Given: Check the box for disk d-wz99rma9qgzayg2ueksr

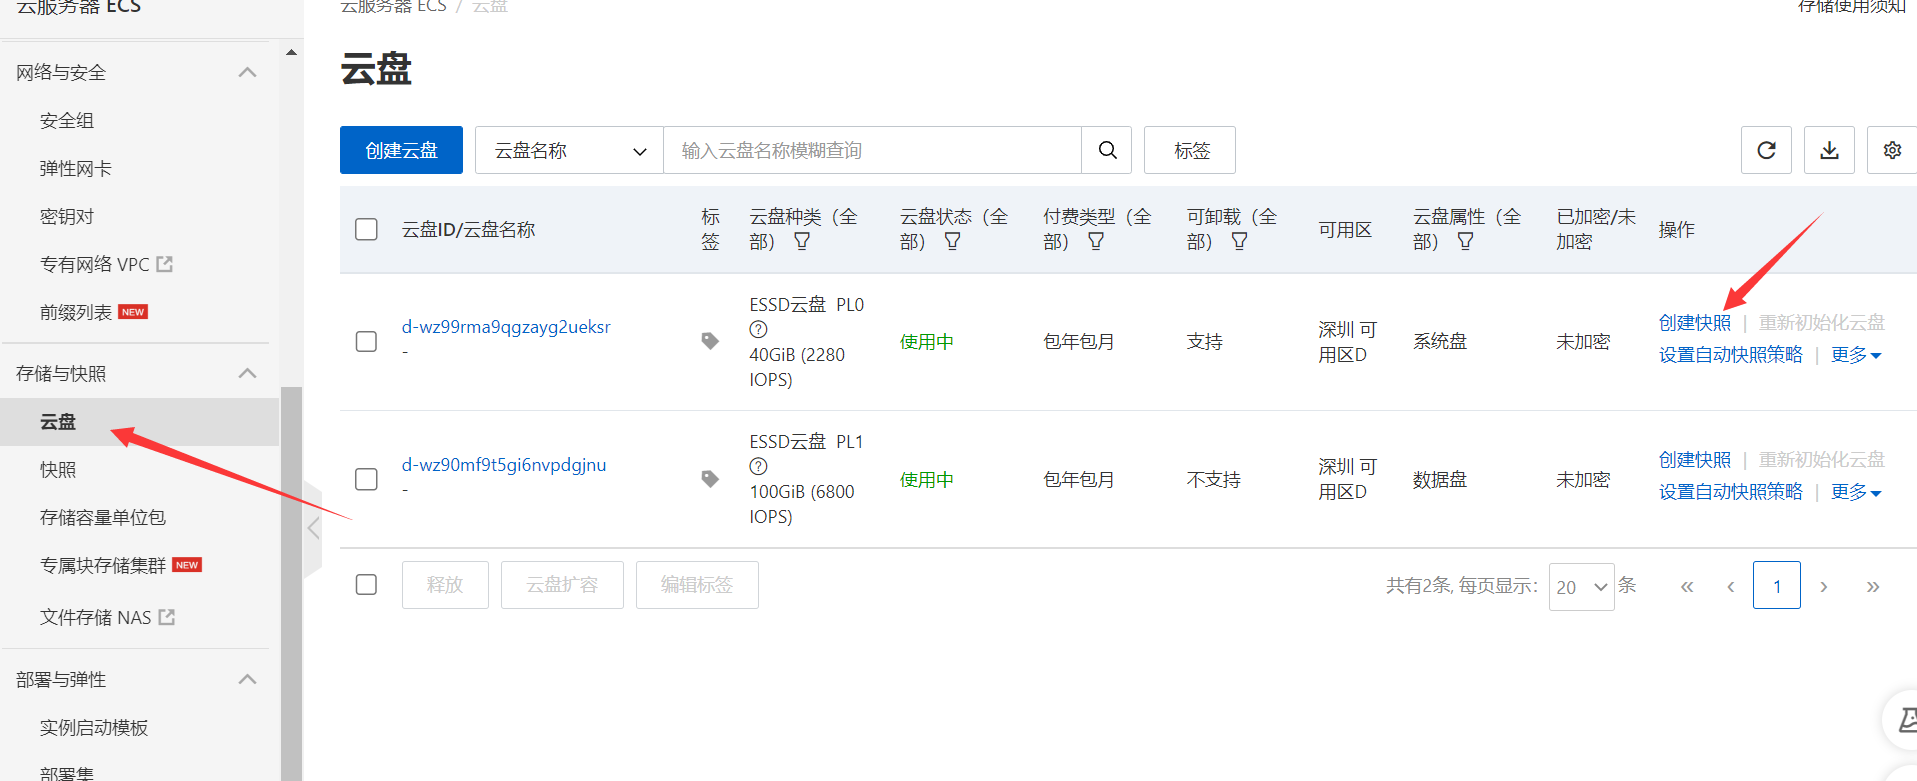Looking at the screenshot, I should [x=367, y=341].
